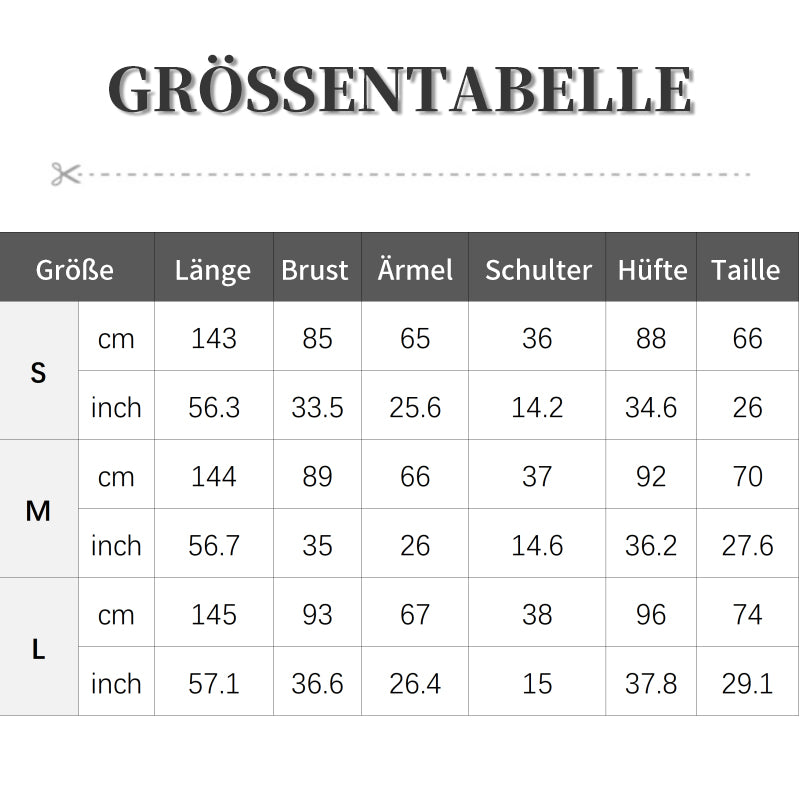Select the 25.6 sleeve inch cell
This screenshot has width=800, height=800.
tap(415, 407)
